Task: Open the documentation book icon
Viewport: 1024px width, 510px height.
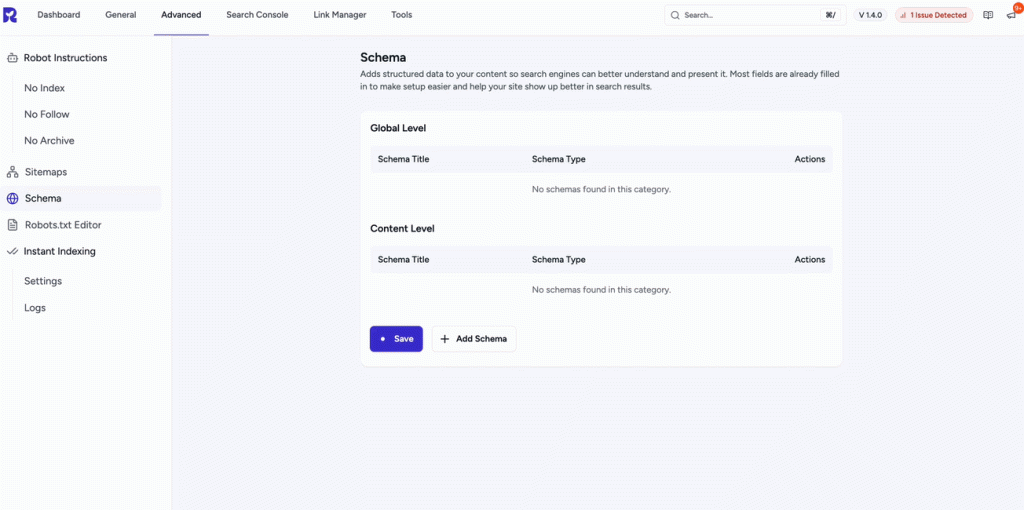Action: pyautogui.click(x=988, y=15)
